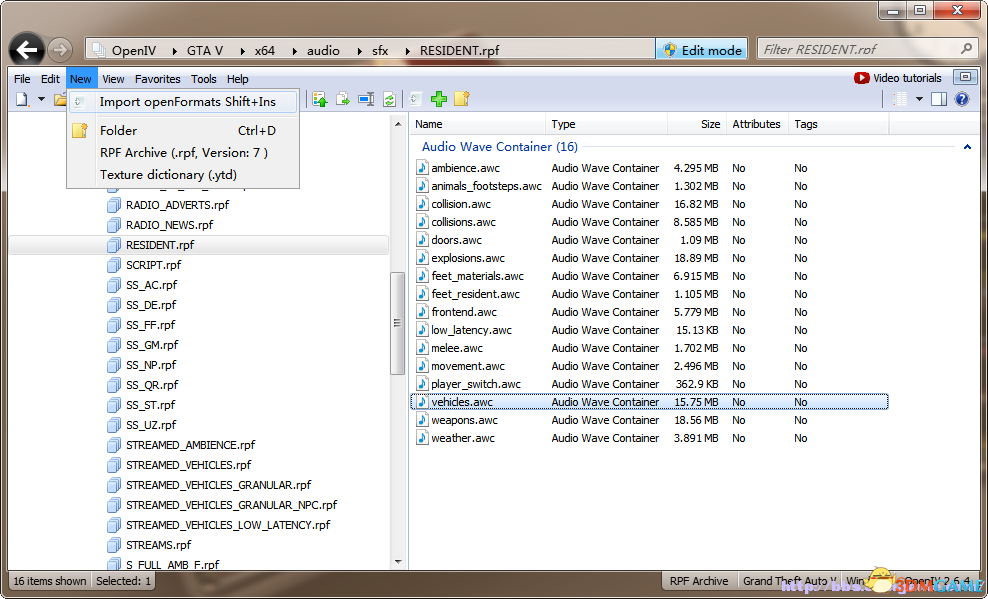Click the 16 items shown status entry
This screenshot has height=599, width=988.
click(50, 581)
